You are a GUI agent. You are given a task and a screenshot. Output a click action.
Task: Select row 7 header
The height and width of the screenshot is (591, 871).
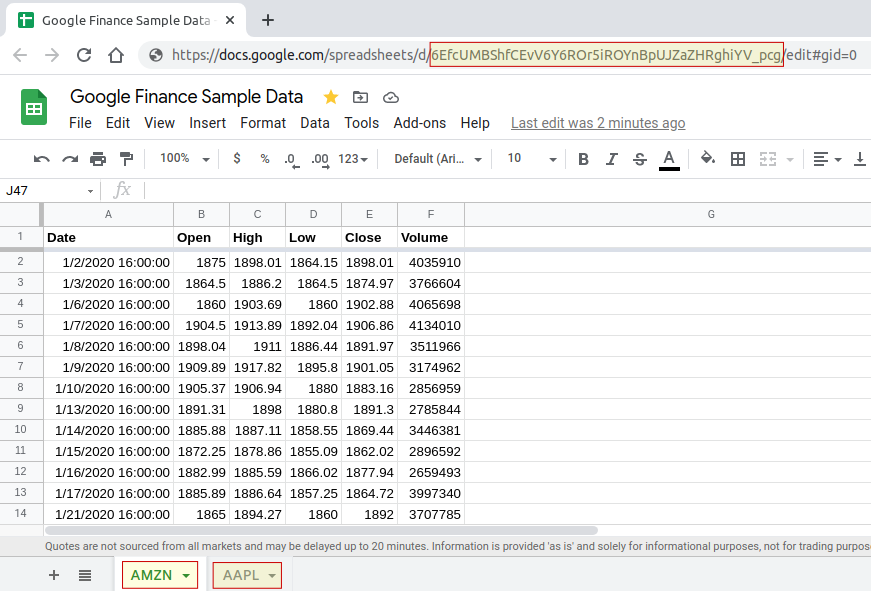21,367
